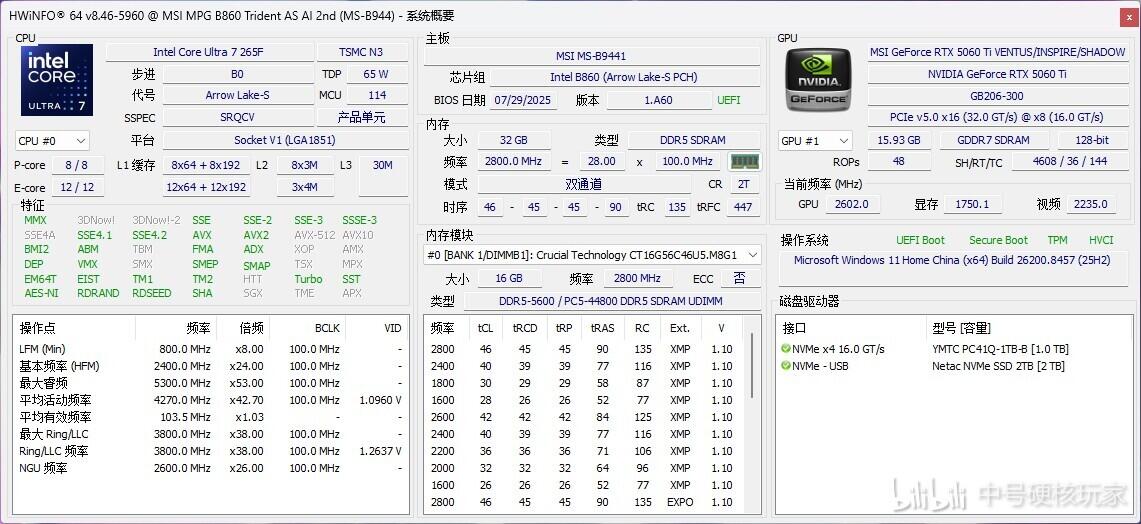Select the 最大 Ring/LLC row
The height and width of the screenshot is (524, 1141).
(211, 434)
